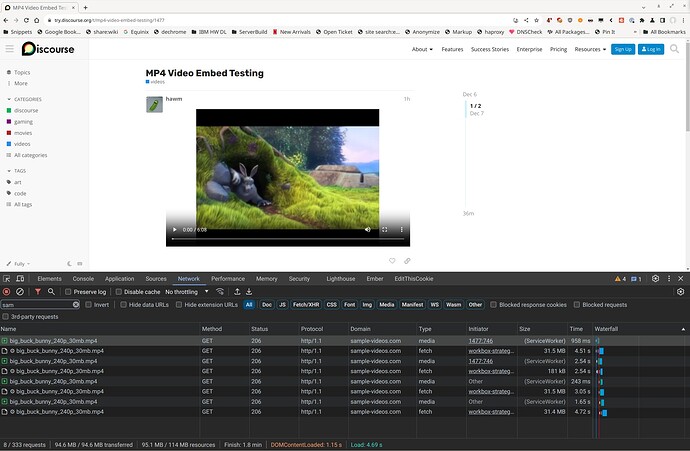Click the Sign Up button
Screen dimensions: 690x451
623,49
